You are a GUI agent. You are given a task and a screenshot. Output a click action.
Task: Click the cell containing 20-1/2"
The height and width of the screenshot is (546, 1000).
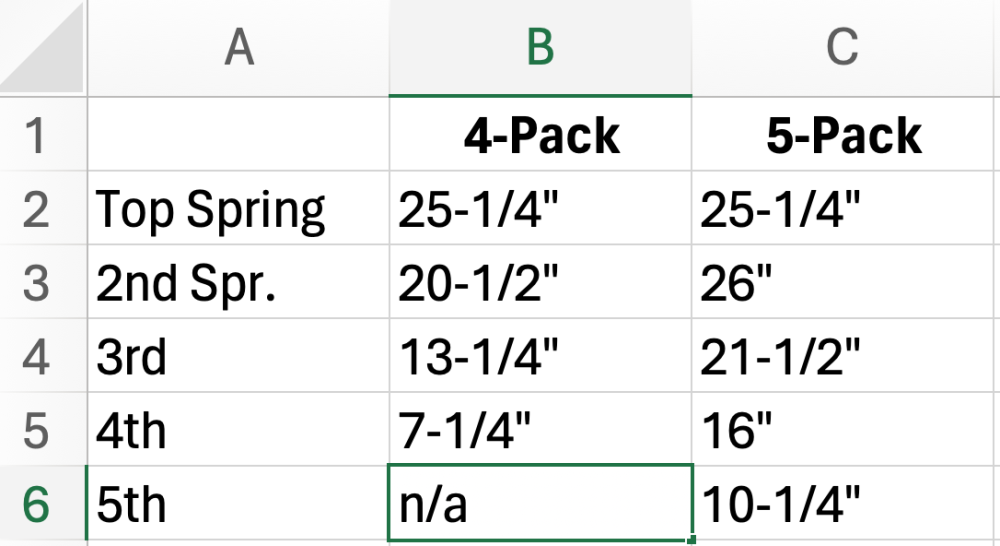(x=540, y=283)
